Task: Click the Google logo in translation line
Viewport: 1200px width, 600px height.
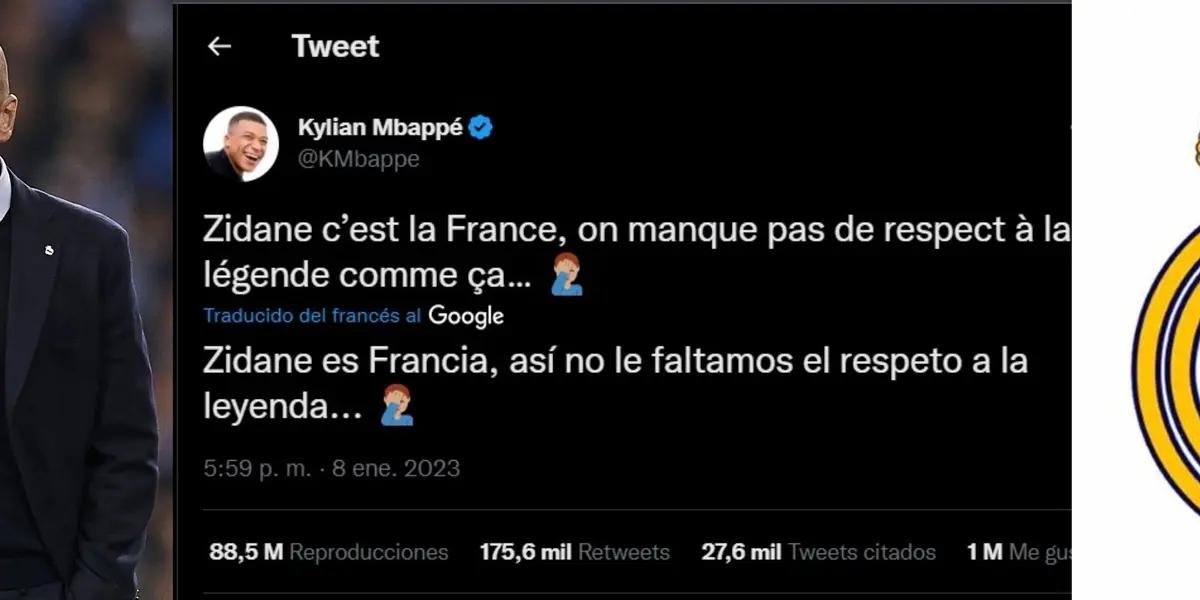Action: 466,316
